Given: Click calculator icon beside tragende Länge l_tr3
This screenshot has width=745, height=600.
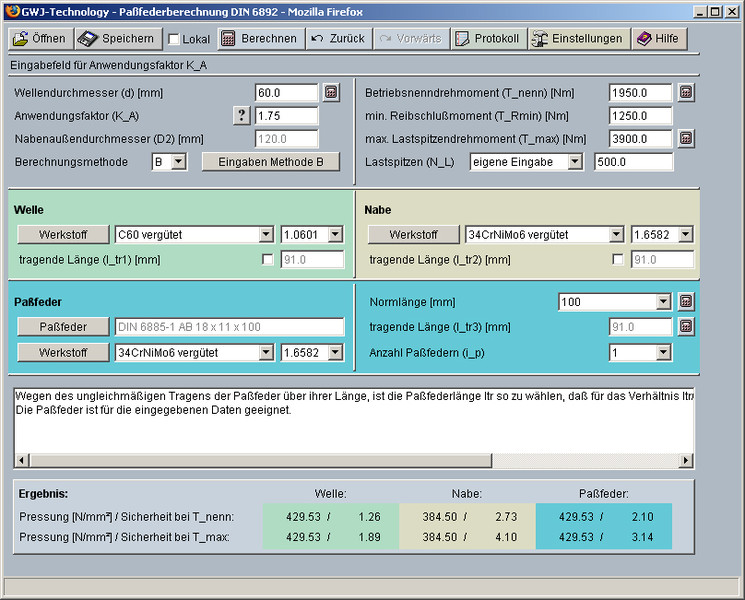Looking at the screenshot, I should (686, 326).
